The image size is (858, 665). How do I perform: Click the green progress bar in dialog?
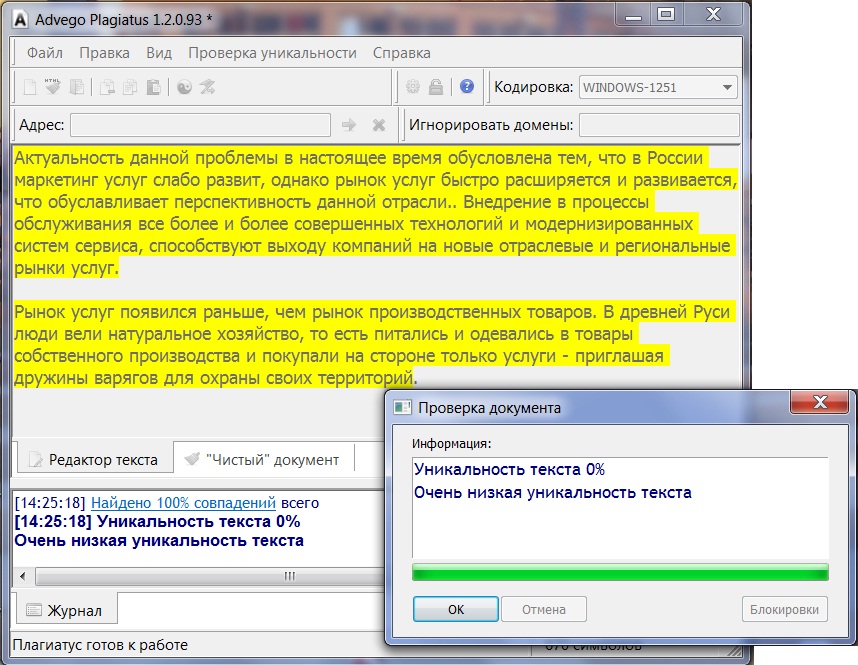coord(620,573)
